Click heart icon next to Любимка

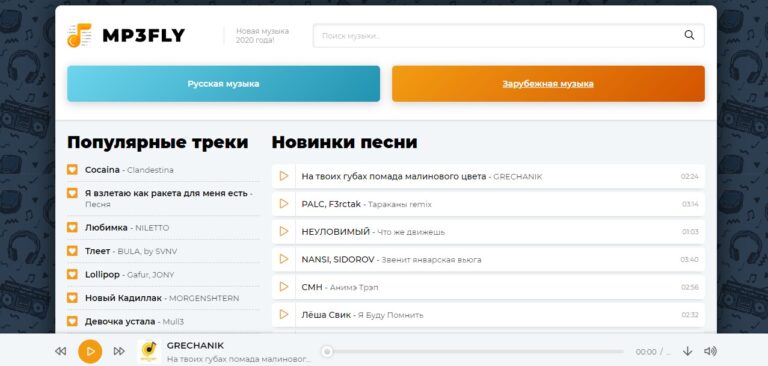point(72,227)
